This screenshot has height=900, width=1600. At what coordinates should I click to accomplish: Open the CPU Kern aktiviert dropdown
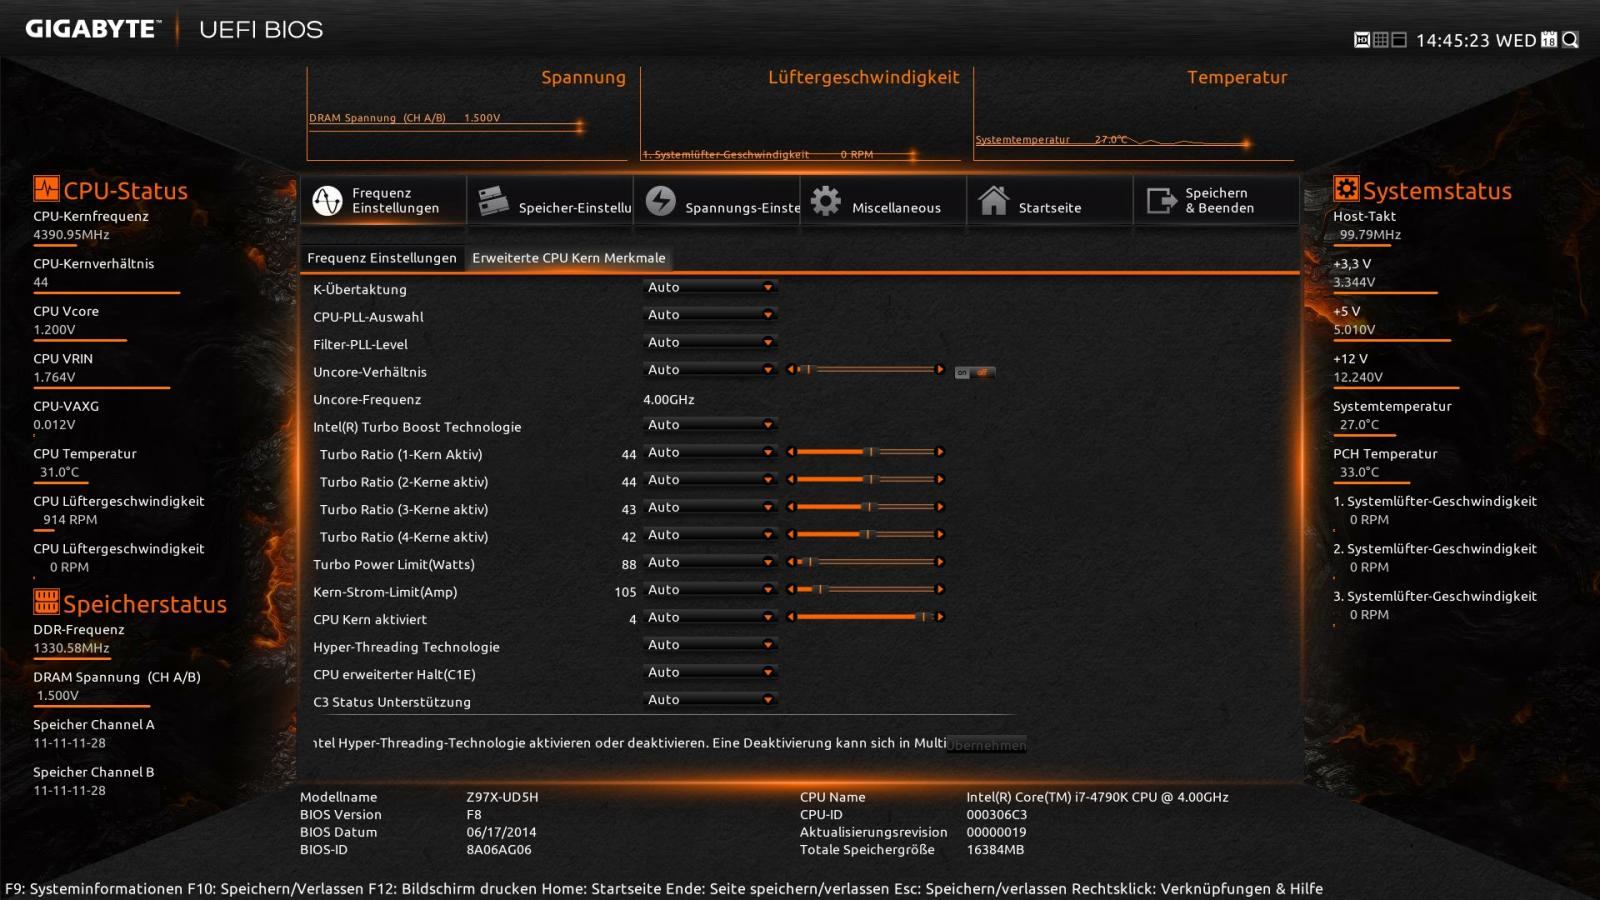(x=710, y=618)
